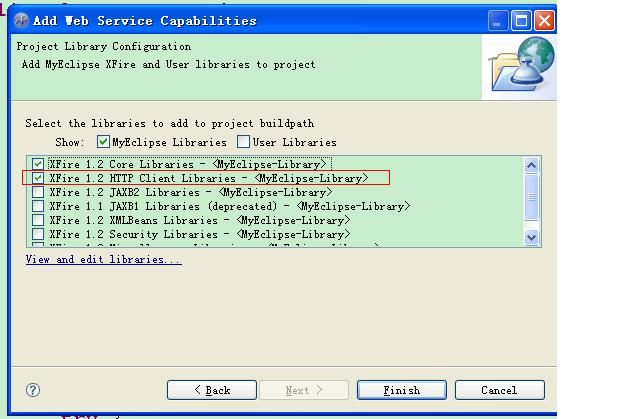
Task: Enable the User Libraries show checkbox
Action: [243, 142]
